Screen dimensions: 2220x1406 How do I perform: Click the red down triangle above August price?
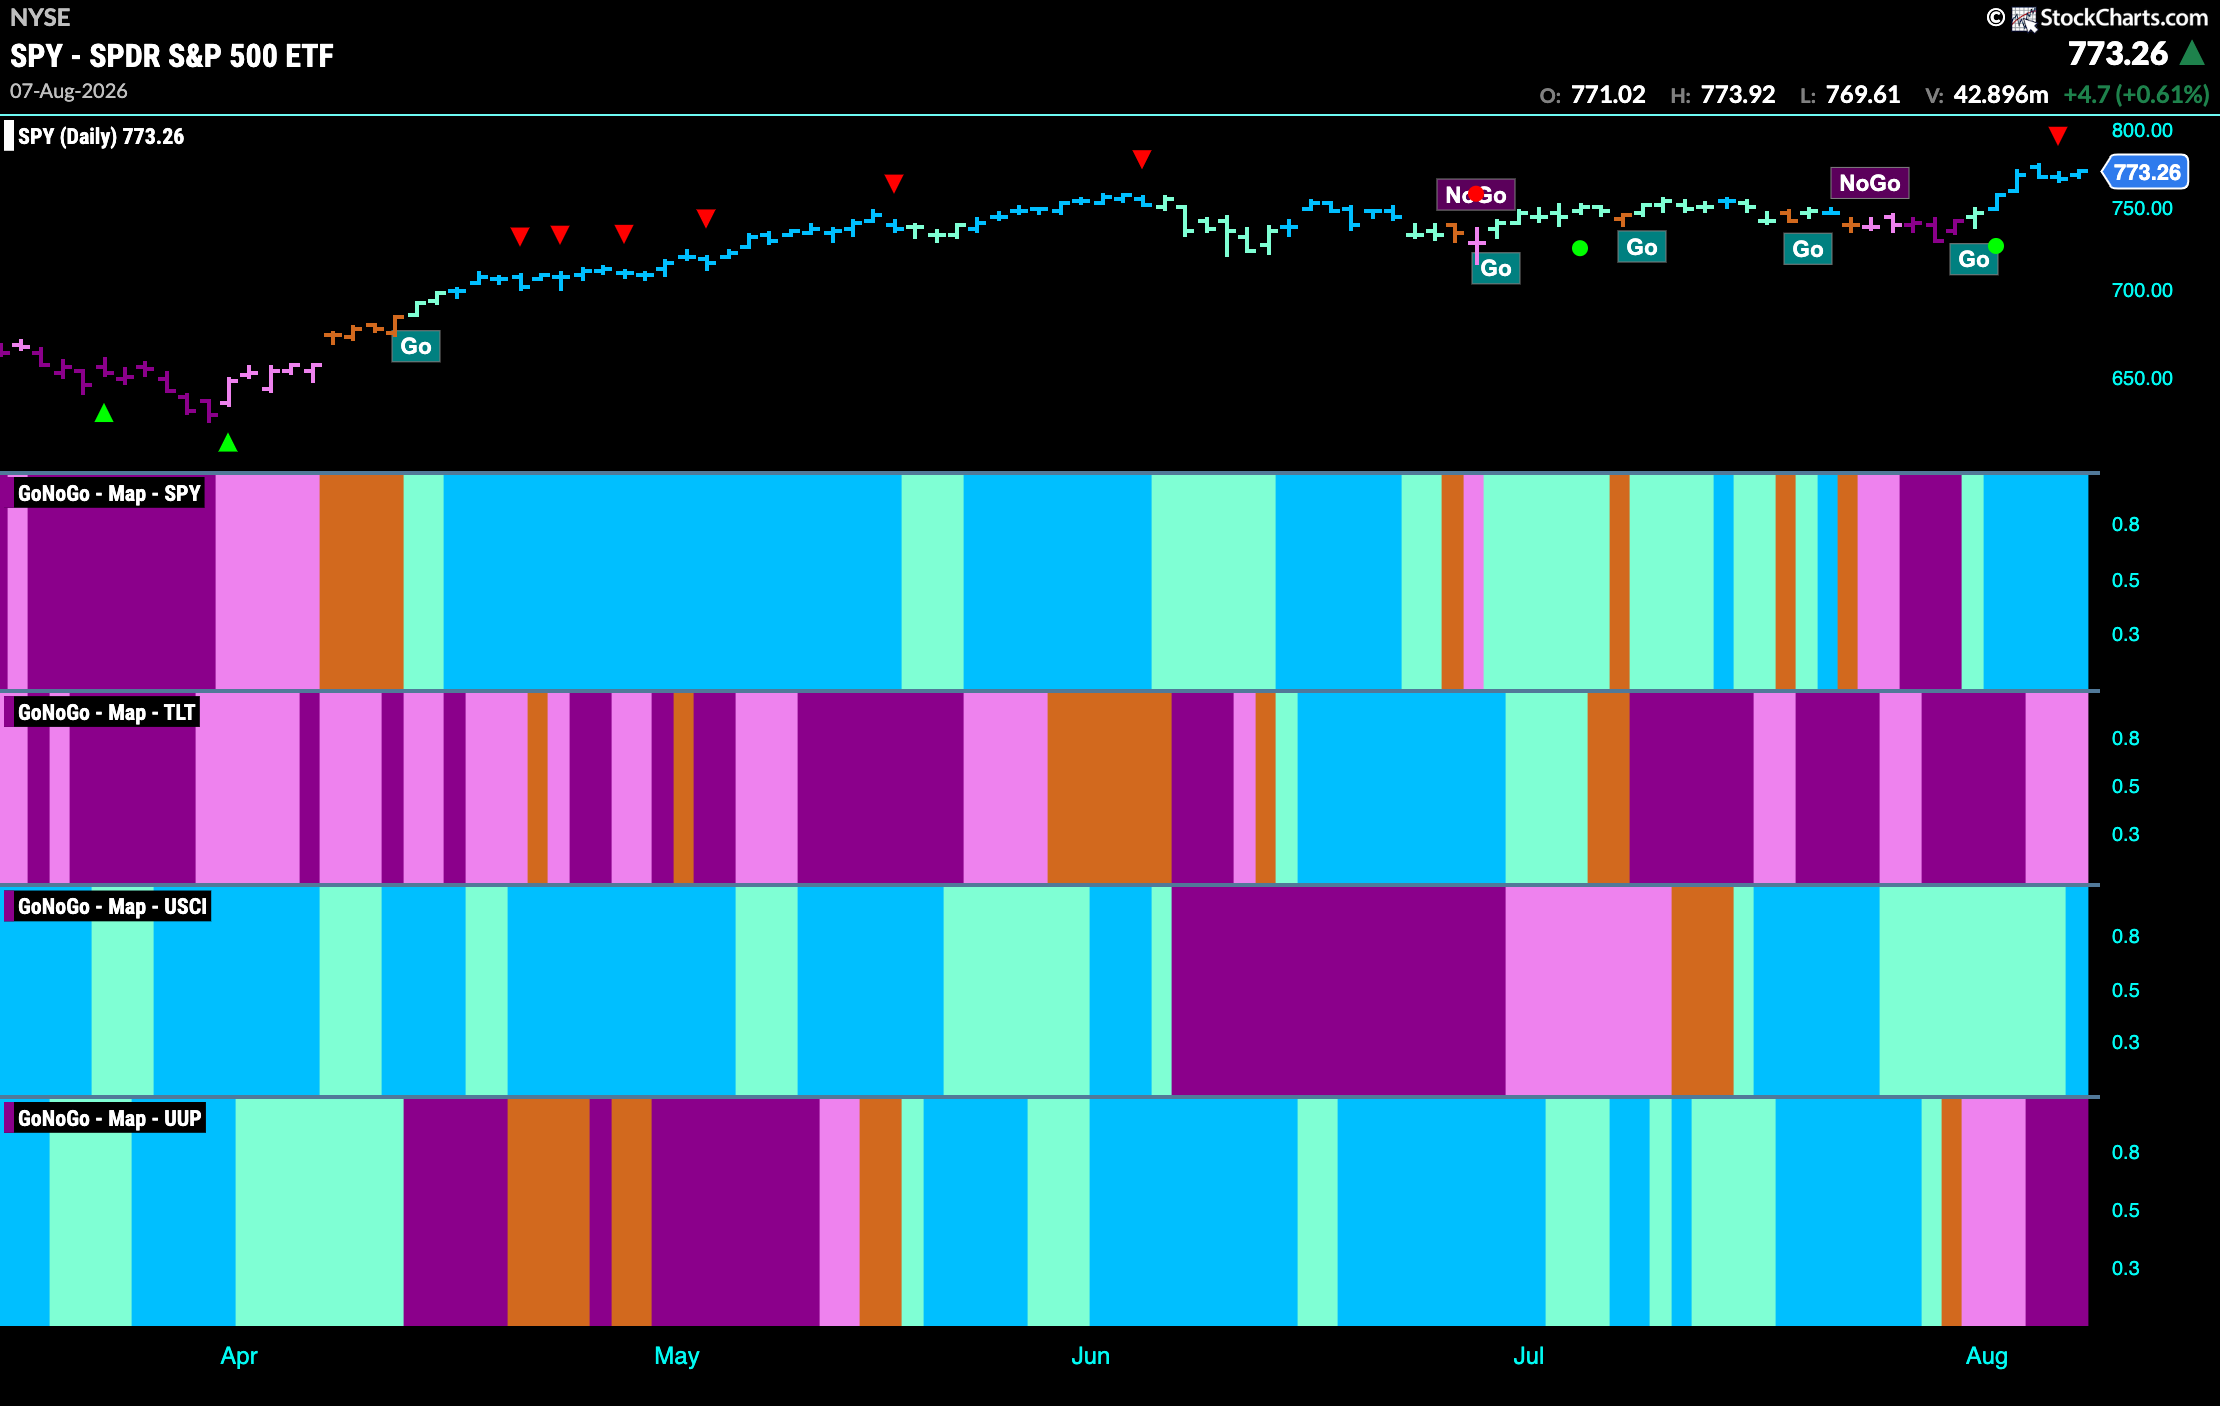coord(2058,135)
